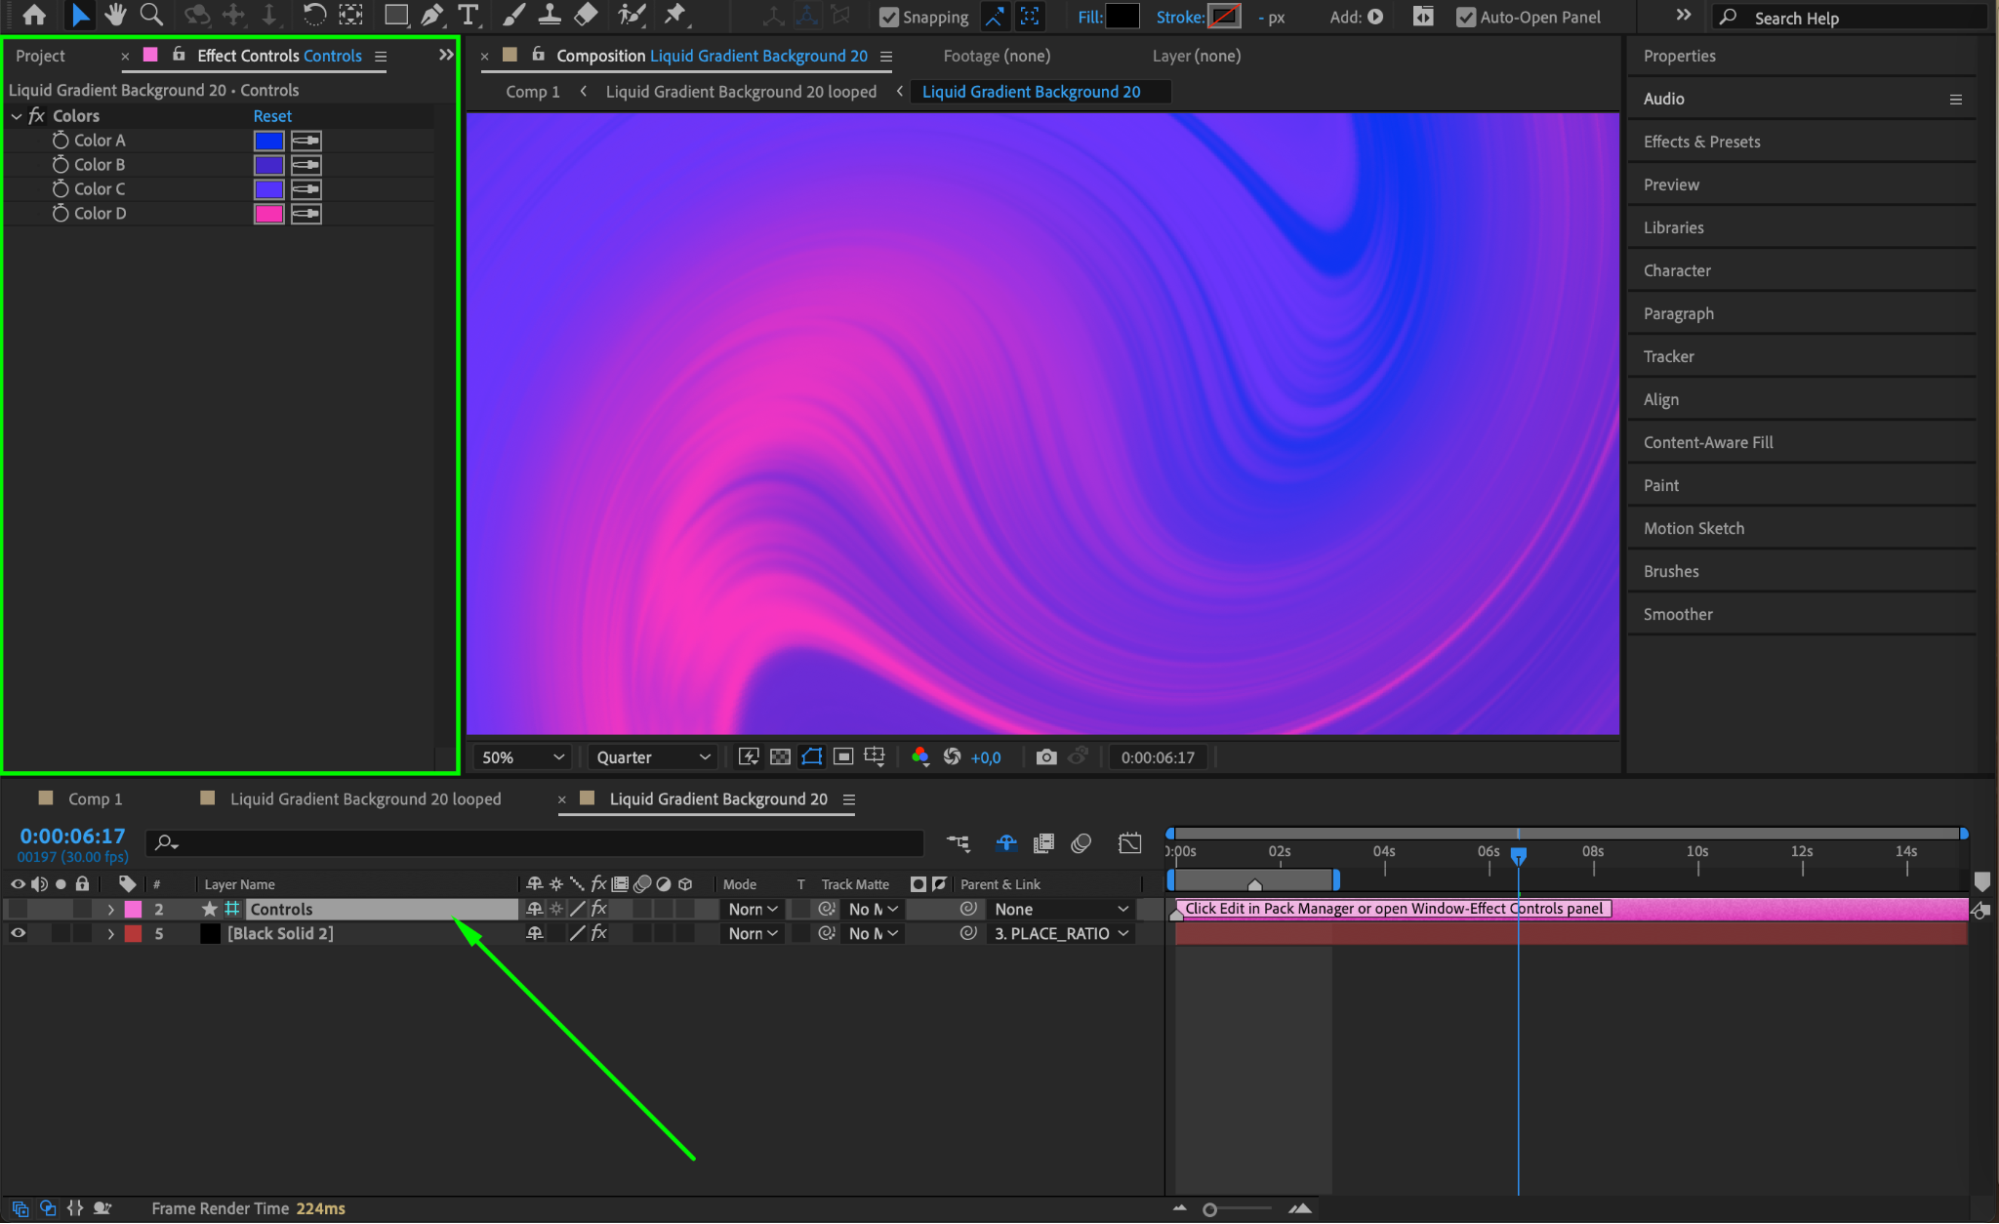Screen dimensions: 1999x1224
Task: Toggle the Snapping checkbox
Action: (x=889, y=17)
